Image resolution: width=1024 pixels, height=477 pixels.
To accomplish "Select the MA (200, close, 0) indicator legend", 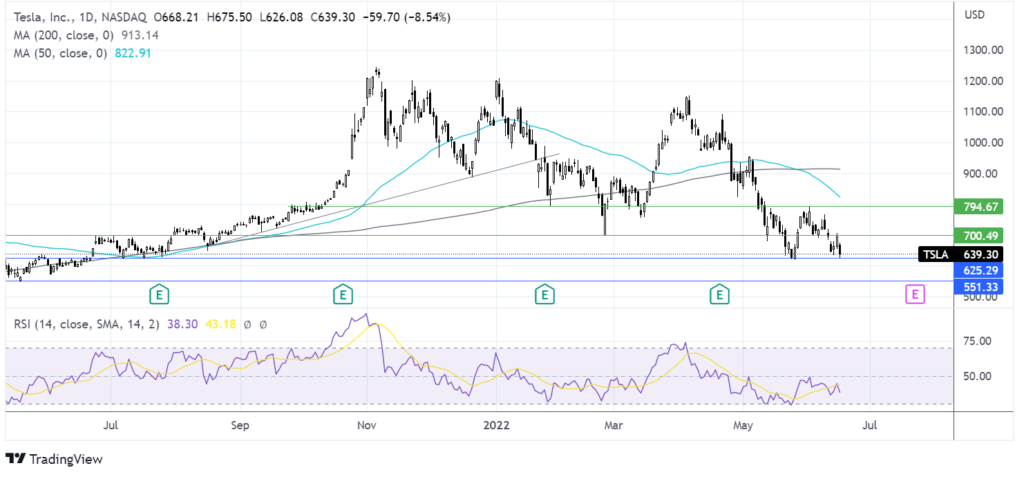I will pos(64,35).
